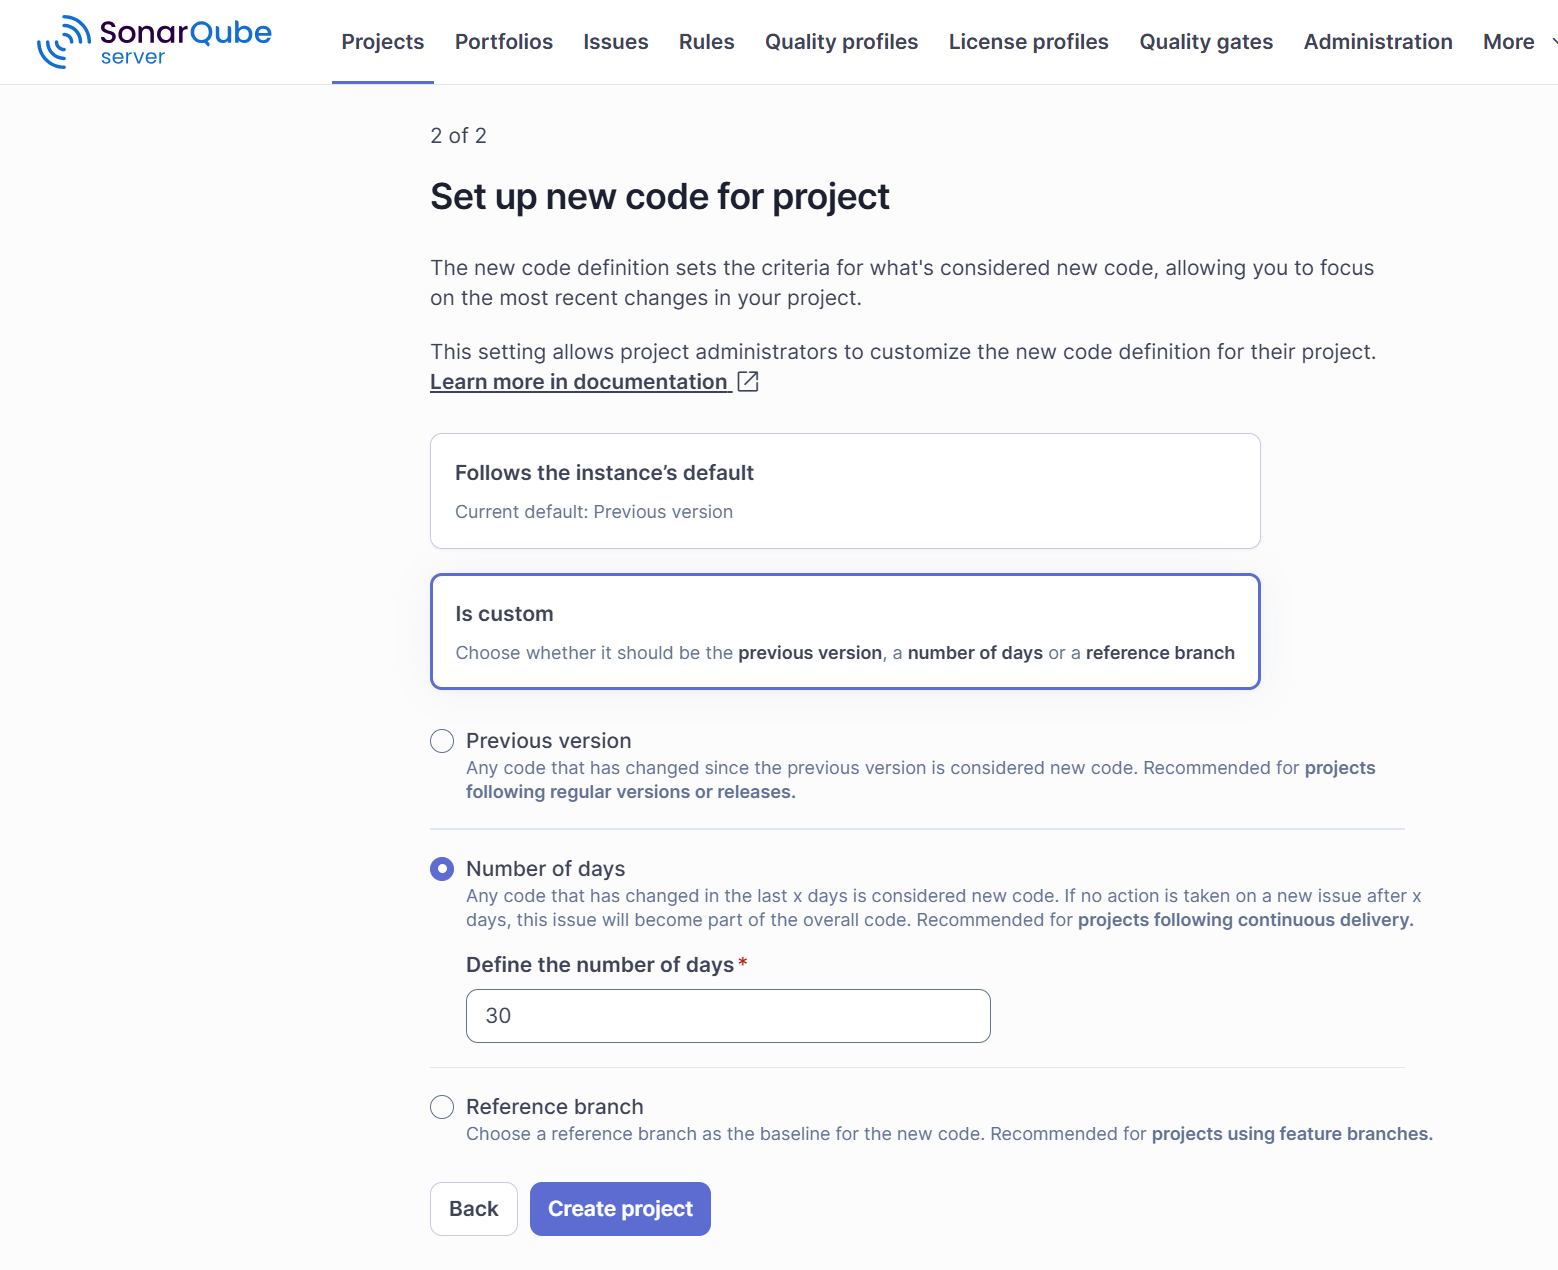Click the Create project button
The height and width of the screenshot is (1270, 1558).
tap(620, 1209)
